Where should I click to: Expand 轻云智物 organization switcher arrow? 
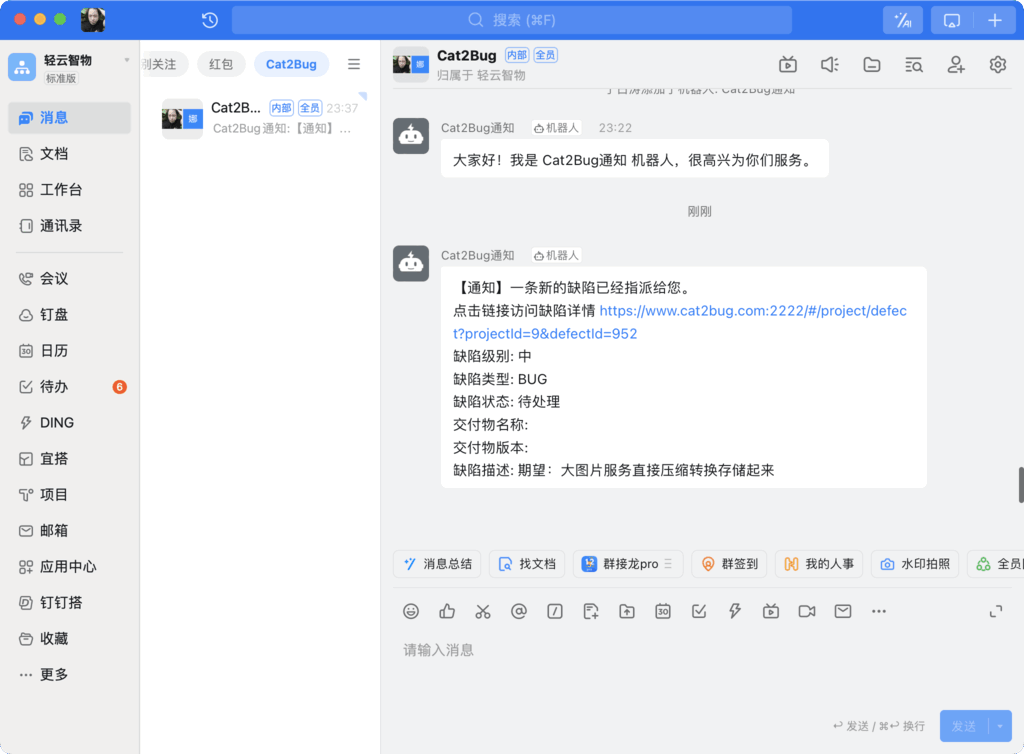coord(127,60)
